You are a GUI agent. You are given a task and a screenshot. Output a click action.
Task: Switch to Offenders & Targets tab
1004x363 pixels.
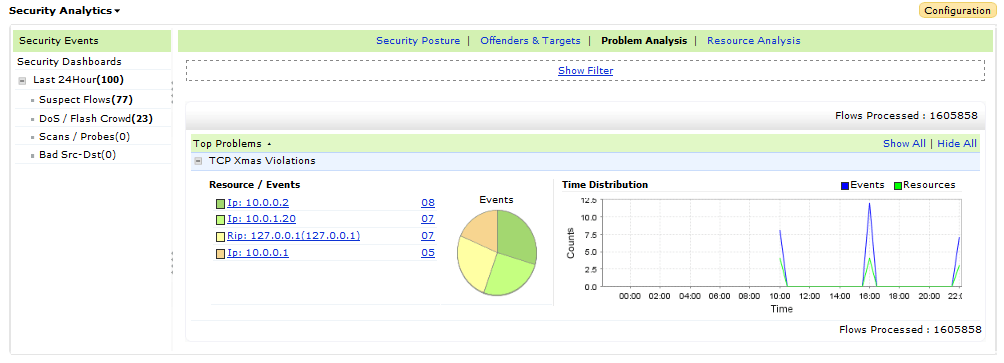[x=530, y=40]
